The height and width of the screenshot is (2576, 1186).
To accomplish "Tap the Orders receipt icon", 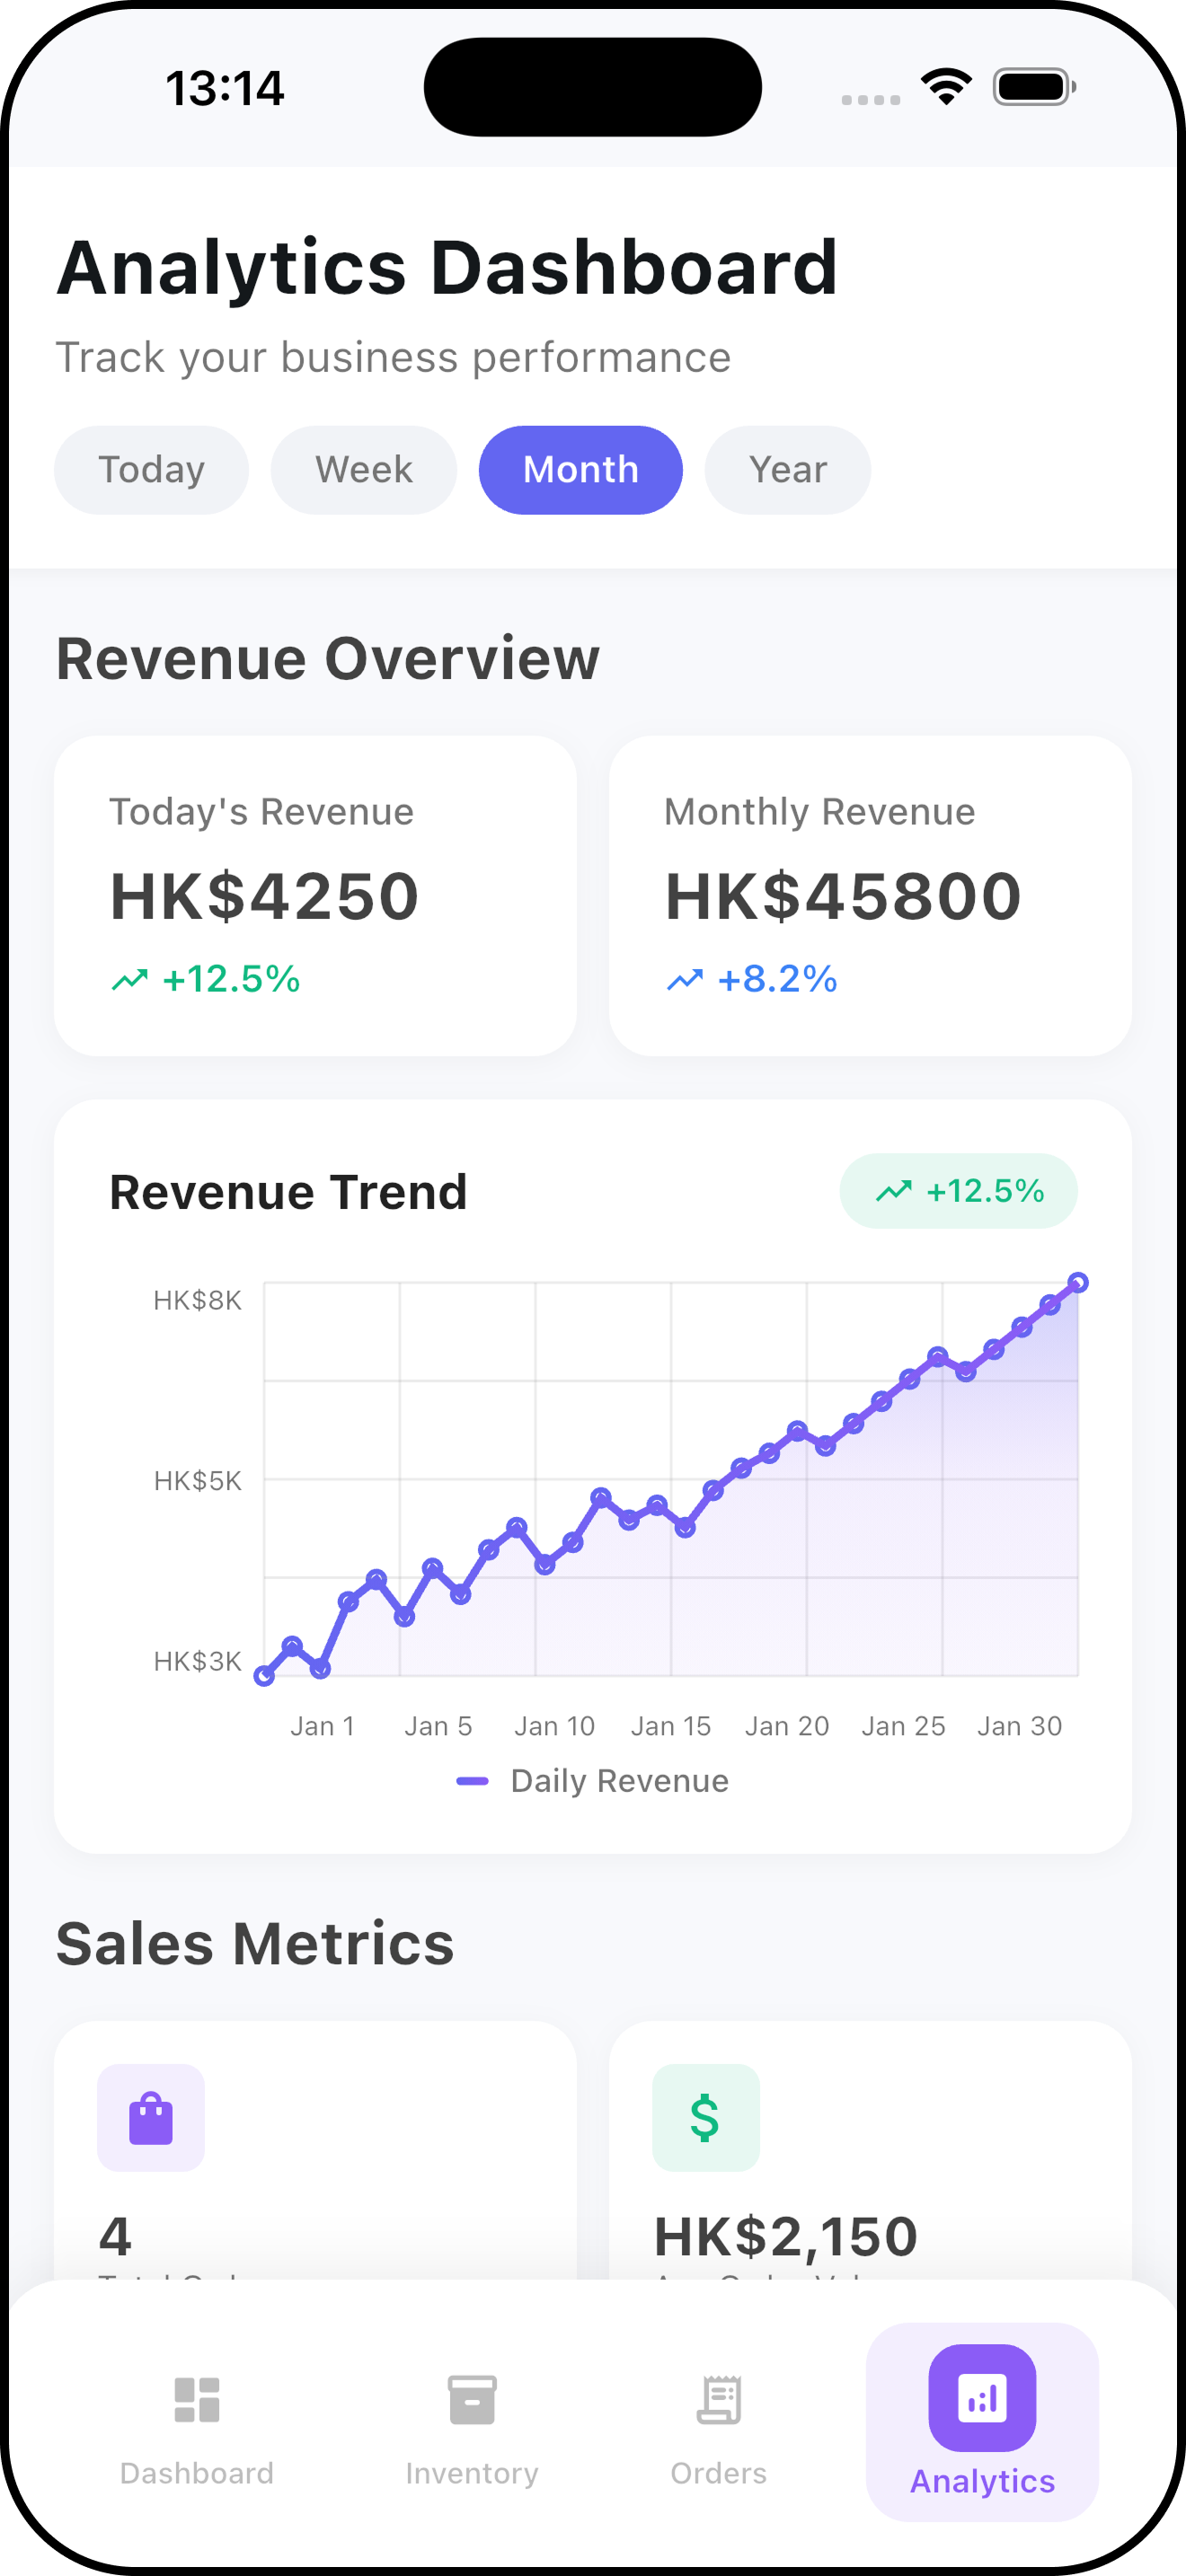I will coord(718,2400).
